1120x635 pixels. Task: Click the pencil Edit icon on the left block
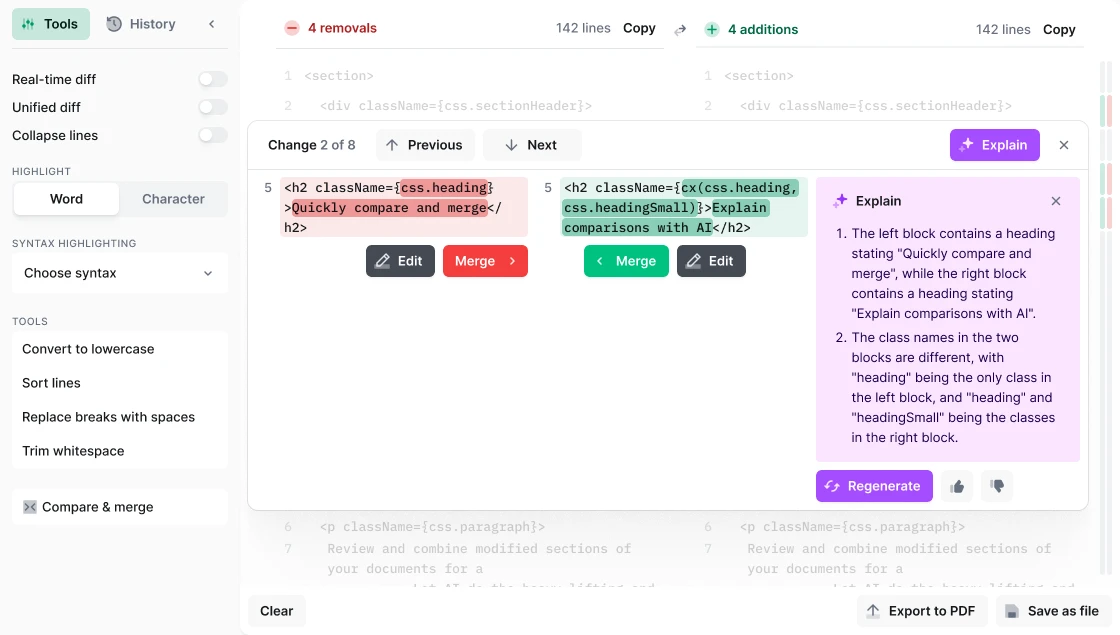[383, 261]
